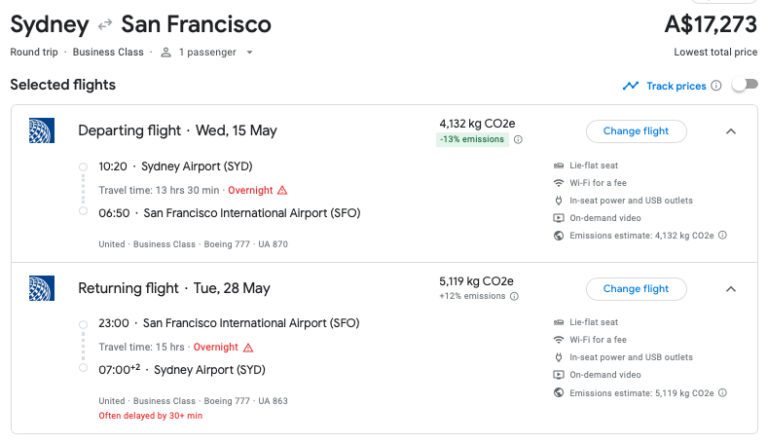Open the passenger count dropdown
The image size is (768, 443).
coord(249,52)
